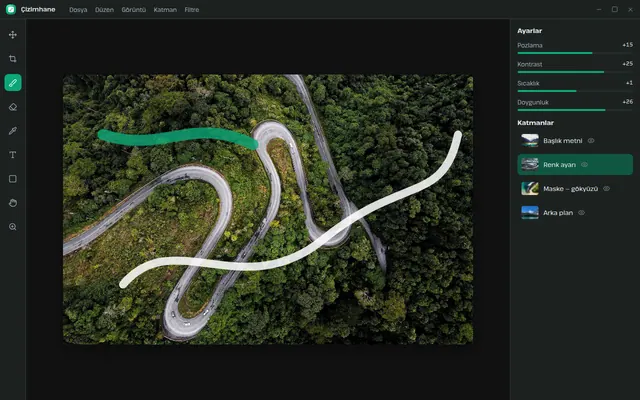This screenshot has width=640, height=400.
Task: Click the Pozlama value +15
Action: 627,44
